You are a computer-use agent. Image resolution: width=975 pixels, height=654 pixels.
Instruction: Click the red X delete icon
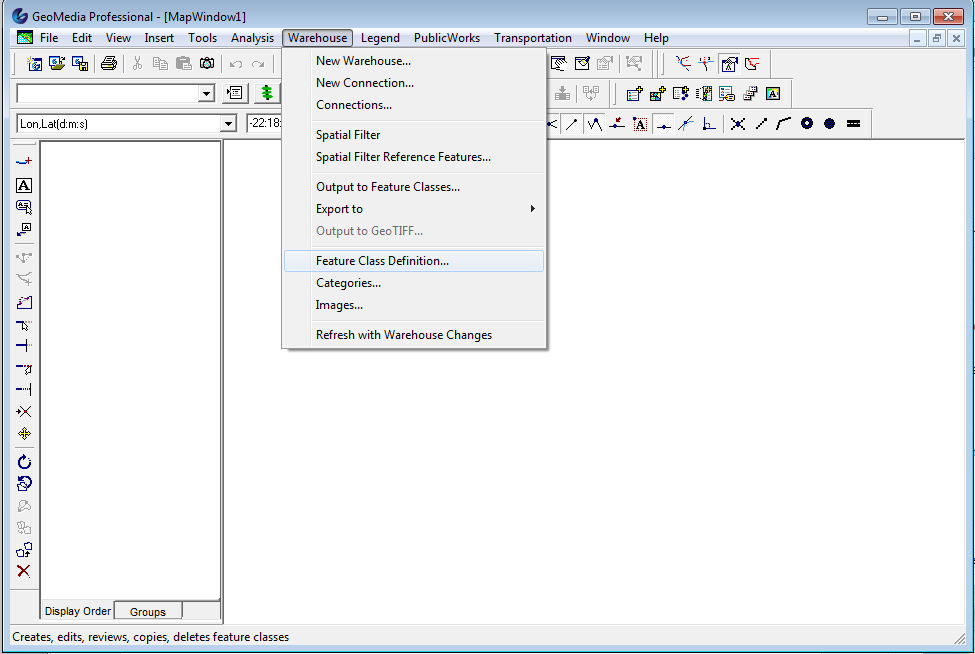[x=23, y=571]
